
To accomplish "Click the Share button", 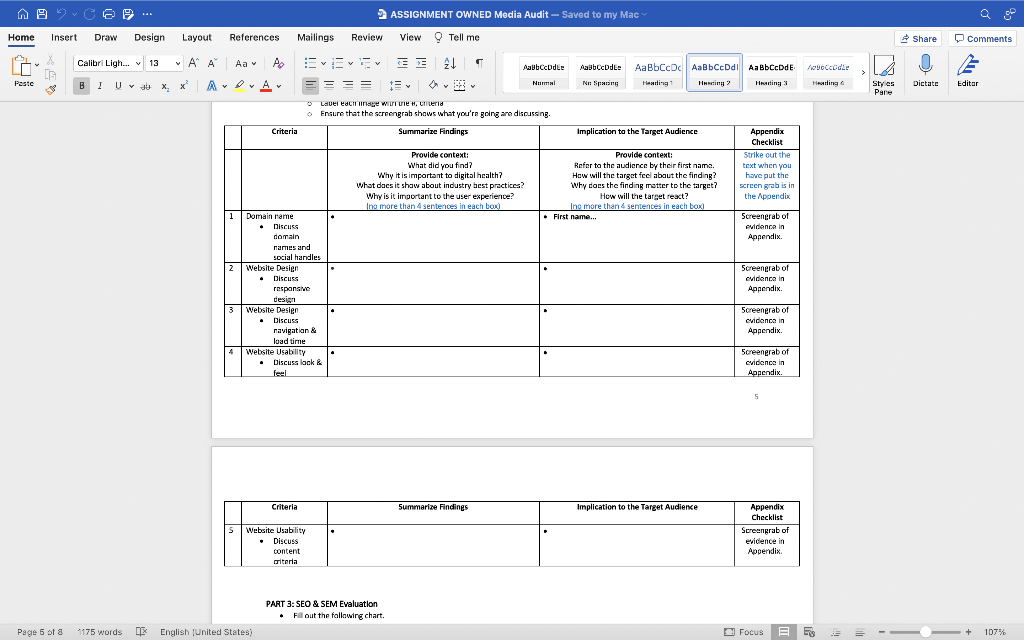I will tap(917, 37).
